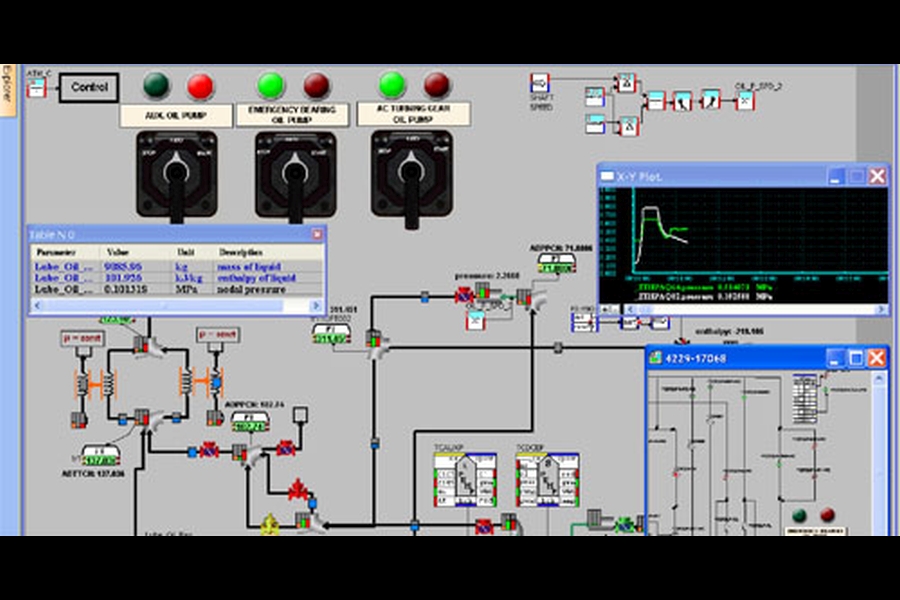Select the upper comparator block next to SHAFT SPEED
The height and width of the screenshot is (600, 900).
coord(626,83)
